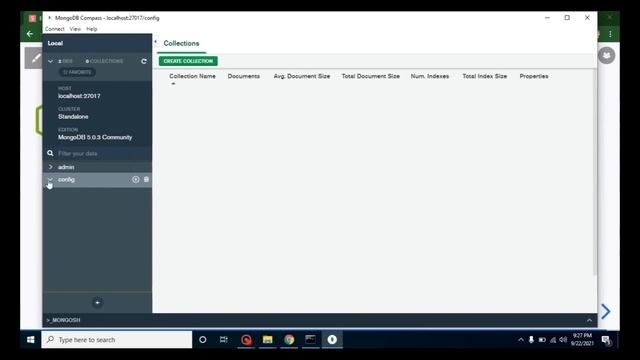Image resolution: width=640 pixels, height=360 pixels.
Task: Open Task View on taskbar
Action: click(x=224, y=340)
